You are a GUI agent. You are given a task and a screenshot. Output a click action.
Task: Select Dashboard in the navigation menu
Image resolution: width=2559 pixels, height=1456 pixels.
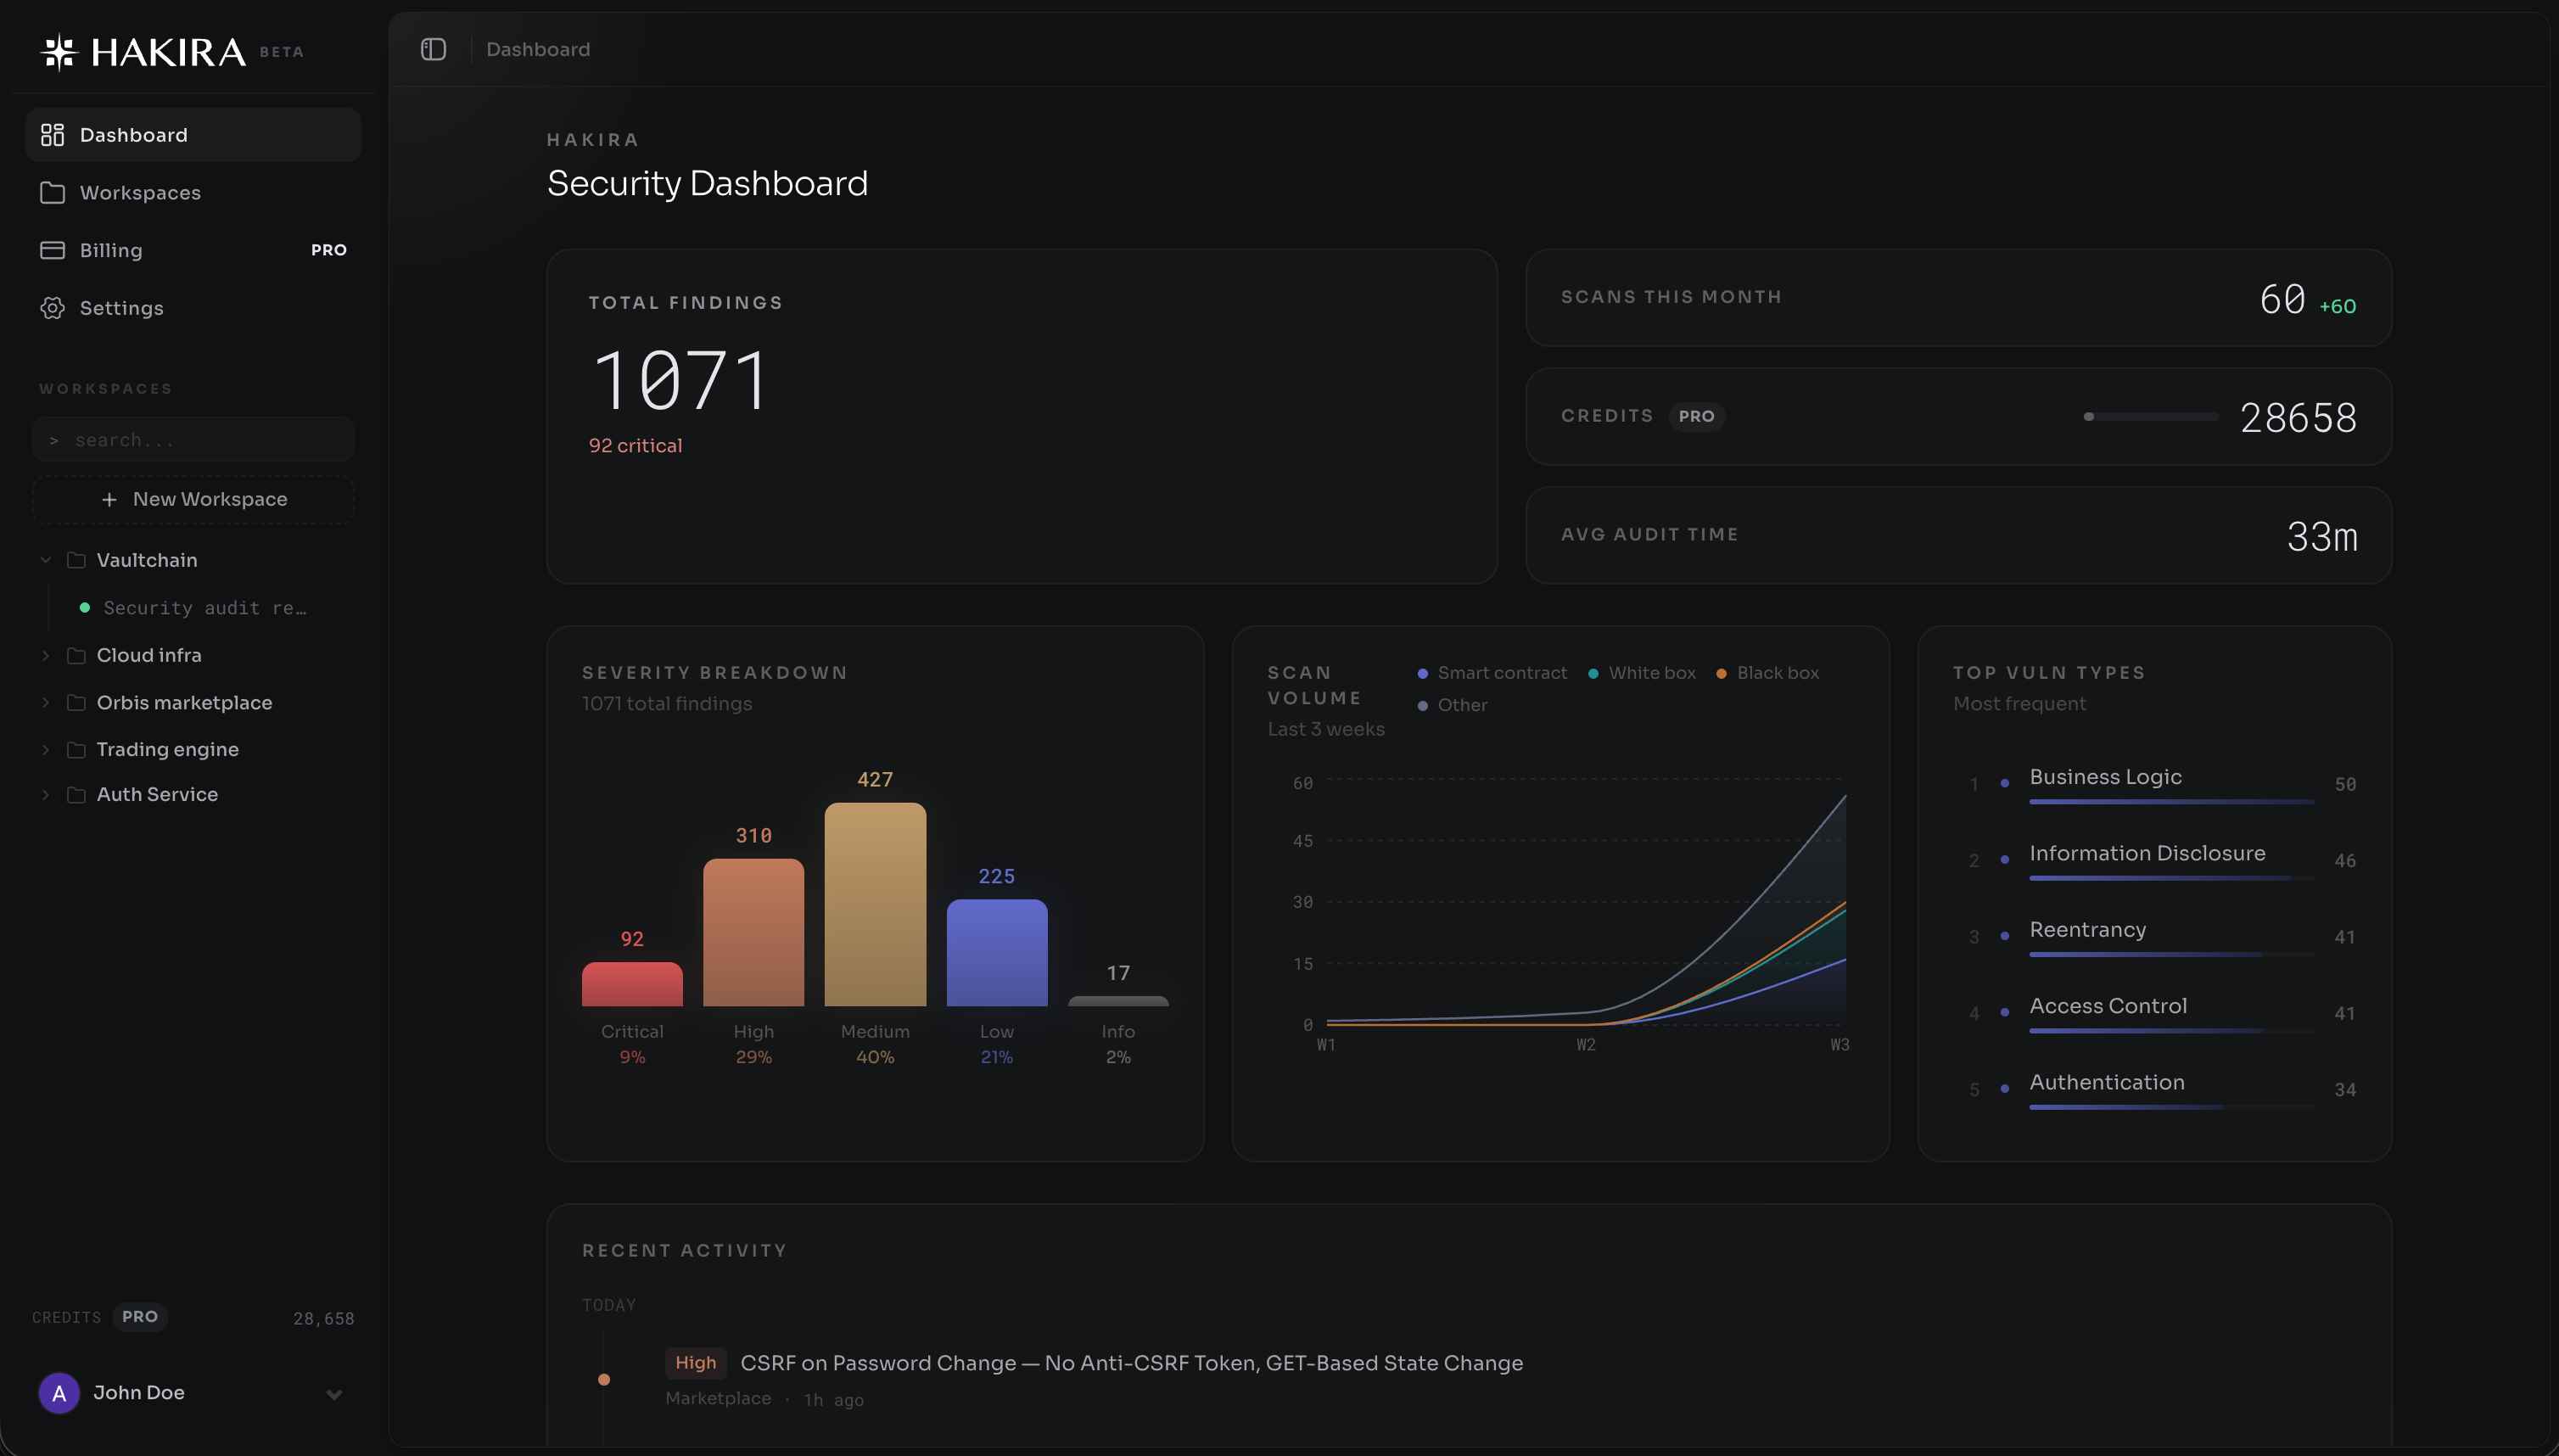pos(133,134)
